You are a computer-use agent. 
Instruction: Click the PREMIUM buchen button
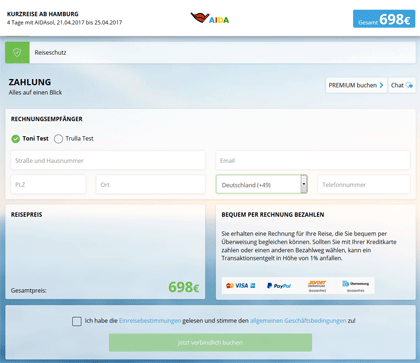(x=356, y=85)
